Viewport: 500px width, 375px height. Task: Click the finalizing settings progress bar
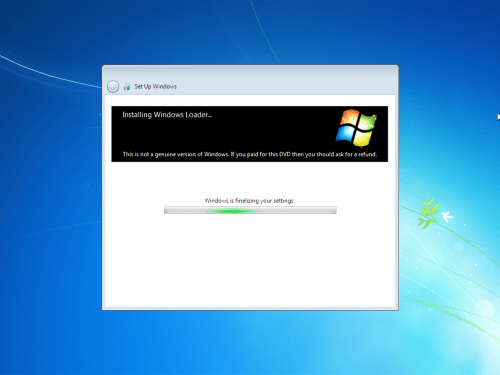click(x=250, y=210)
